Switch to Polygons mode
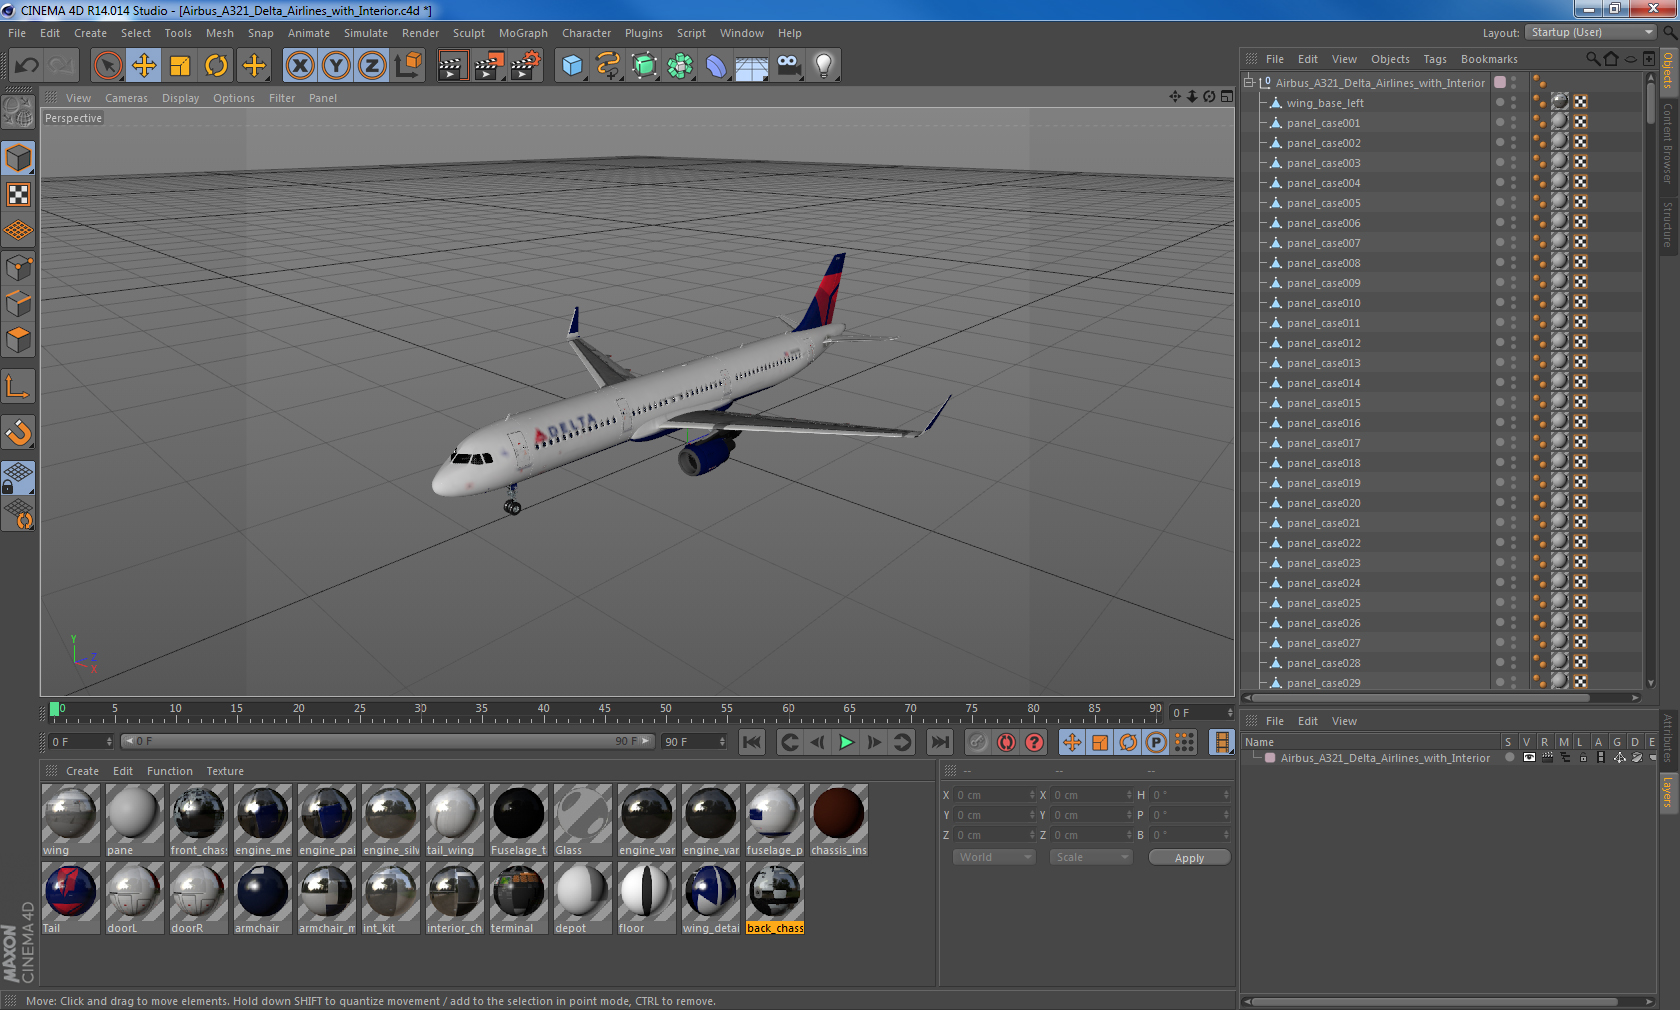The height and width of the screenshot is (1010, 1680). [x=18, y=340]
